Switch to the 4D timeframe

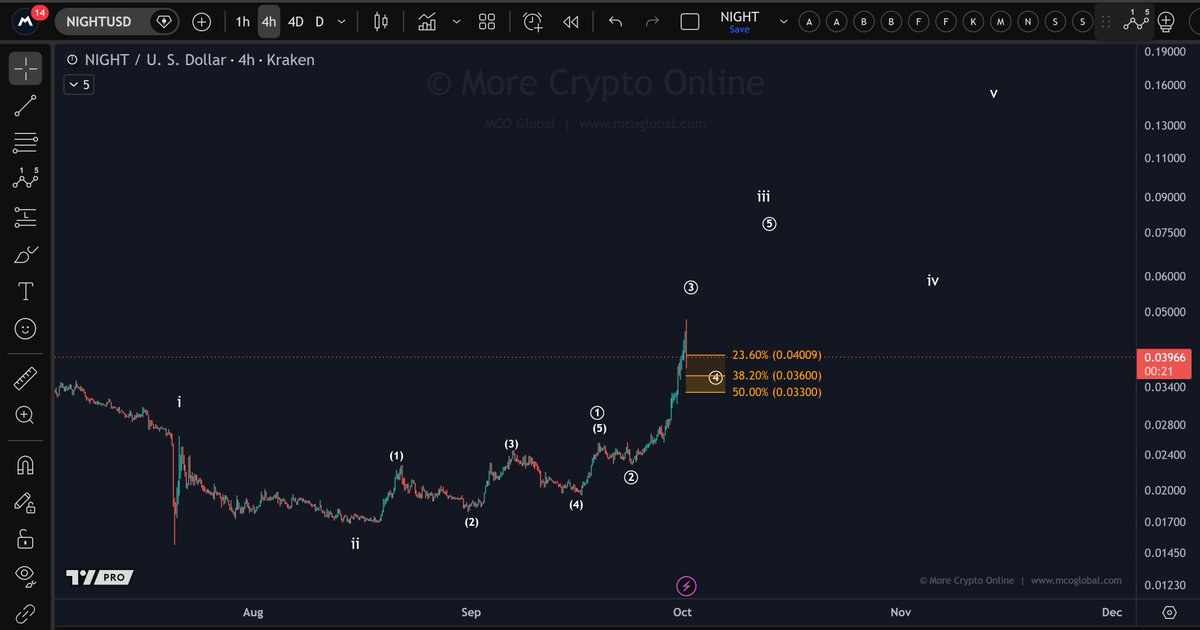pos(295,21)
